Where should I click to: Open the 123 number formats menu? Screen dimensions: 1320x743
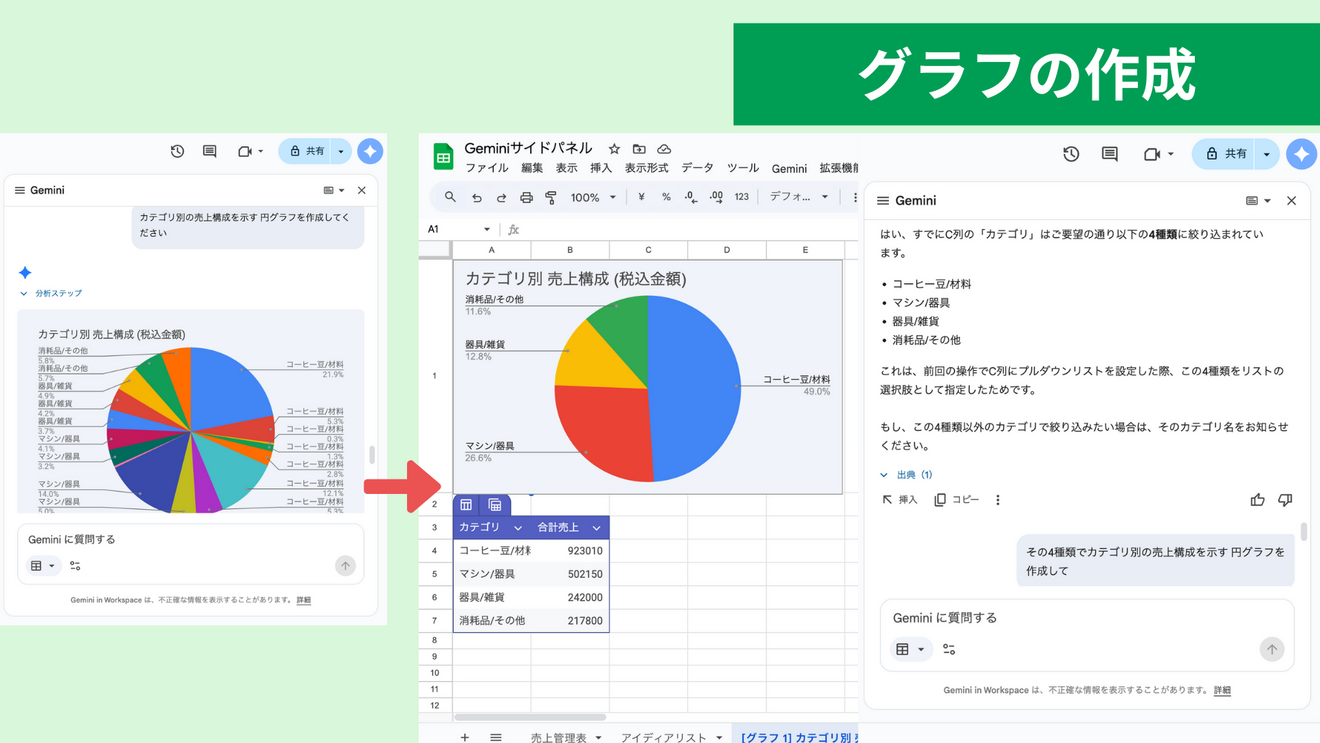pos(741,198)
